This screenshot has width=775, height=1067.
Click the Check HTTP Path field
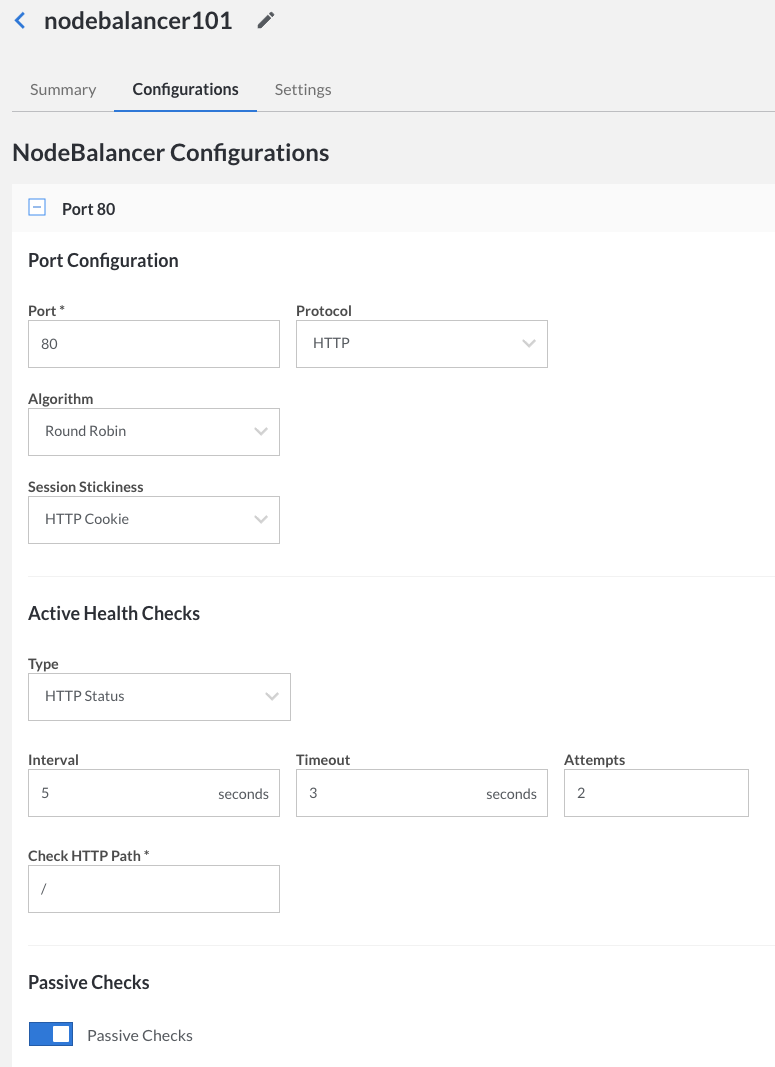[x=153, y=888]
